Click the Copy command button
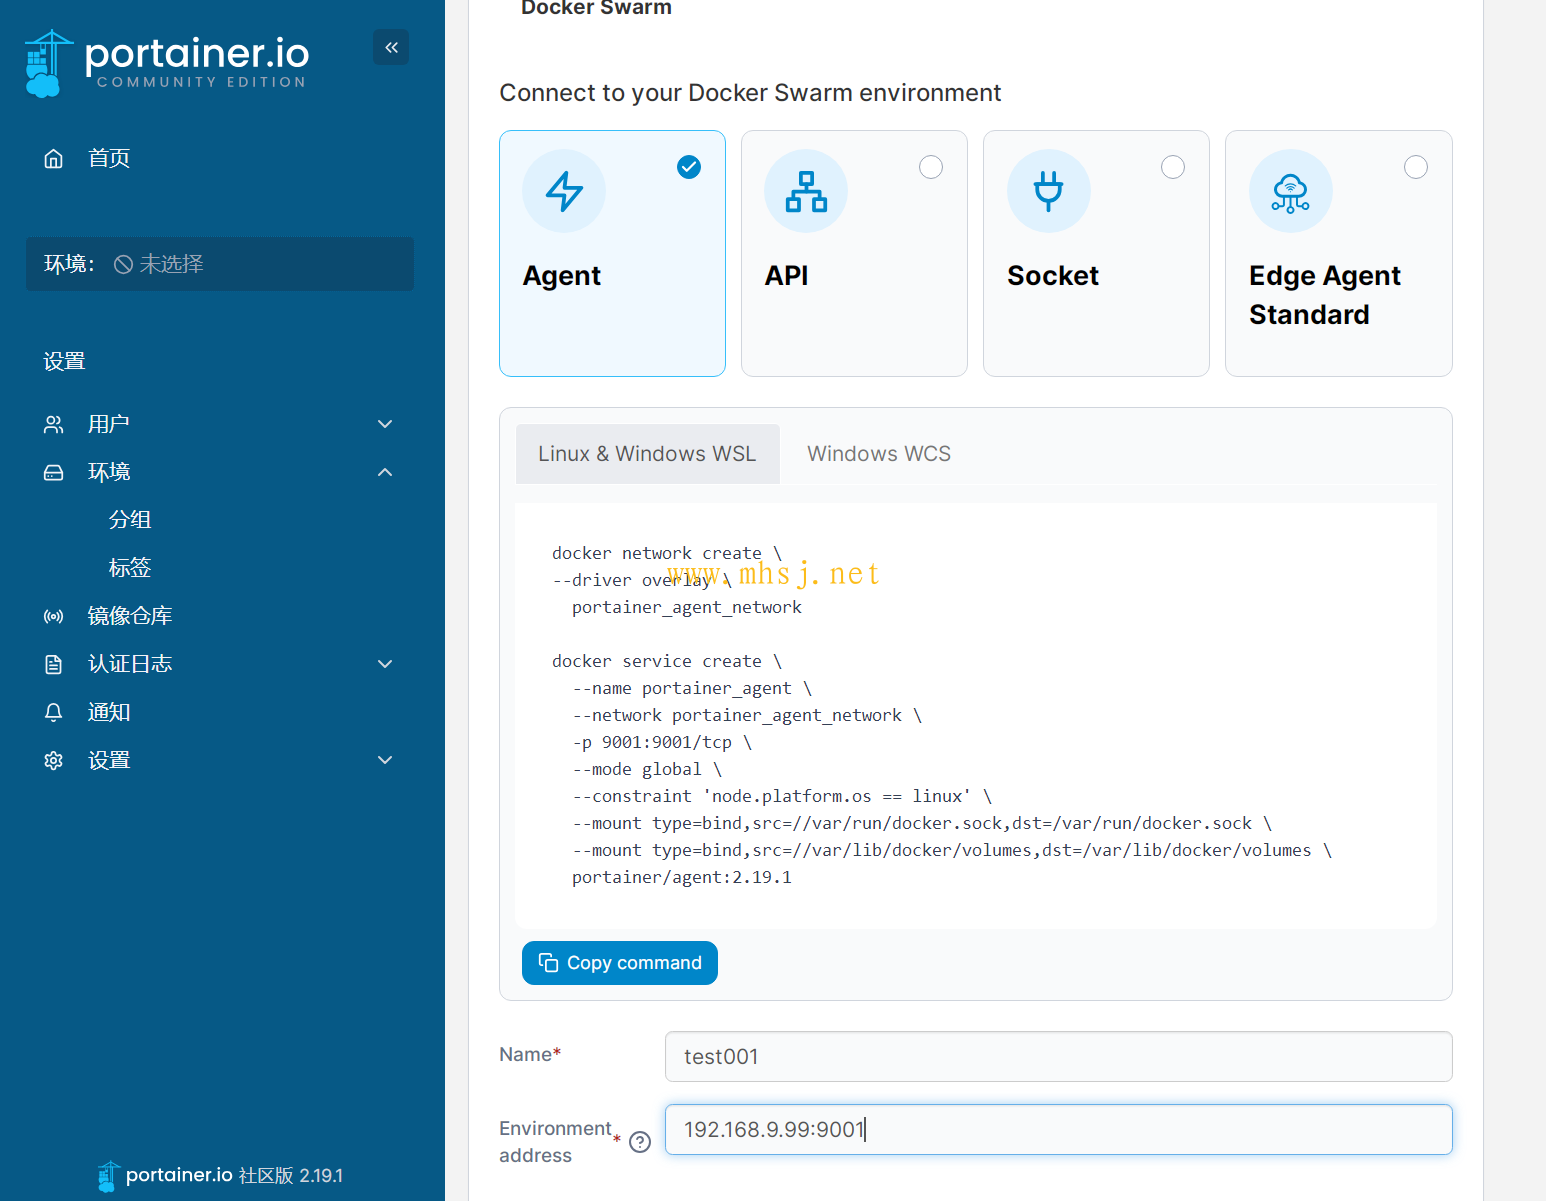Screen dimensions: 1546x1201 [x=620, y=963]
